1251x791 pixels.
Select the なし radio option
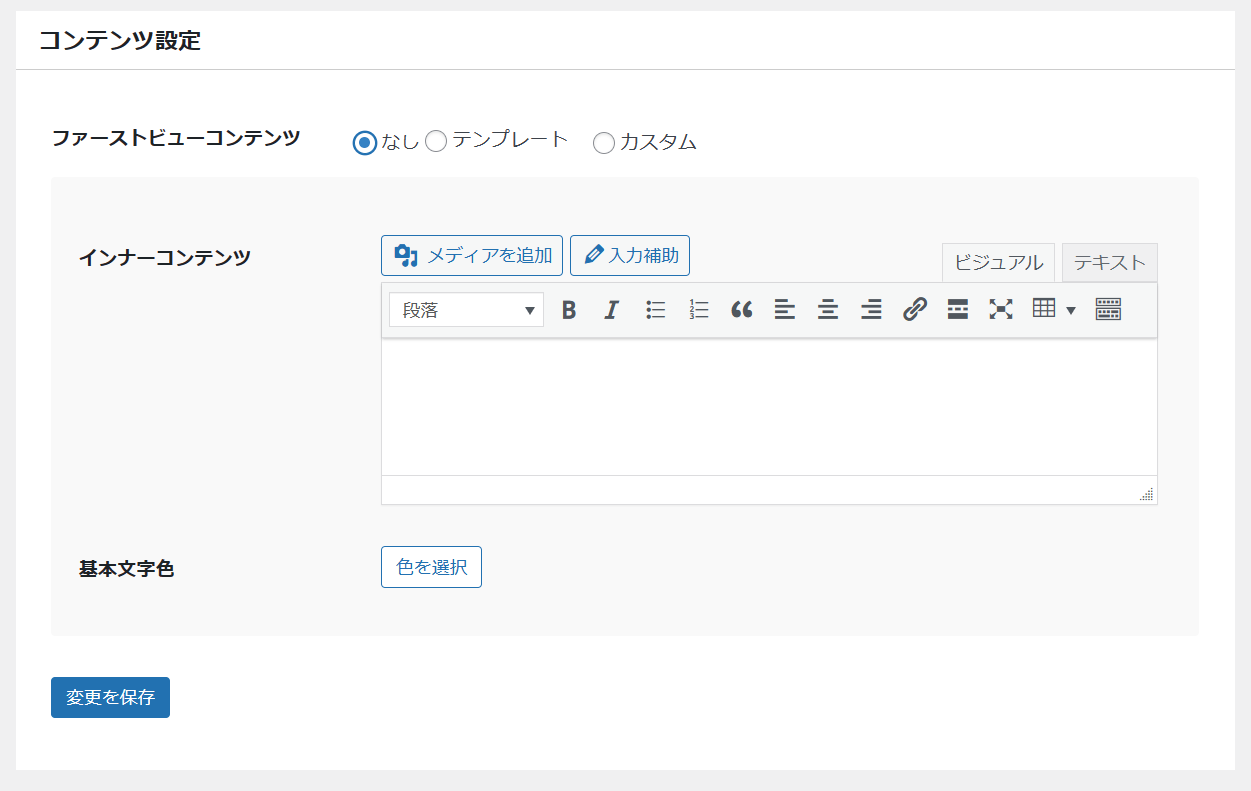pyautogui.click(x=365, y=143)
